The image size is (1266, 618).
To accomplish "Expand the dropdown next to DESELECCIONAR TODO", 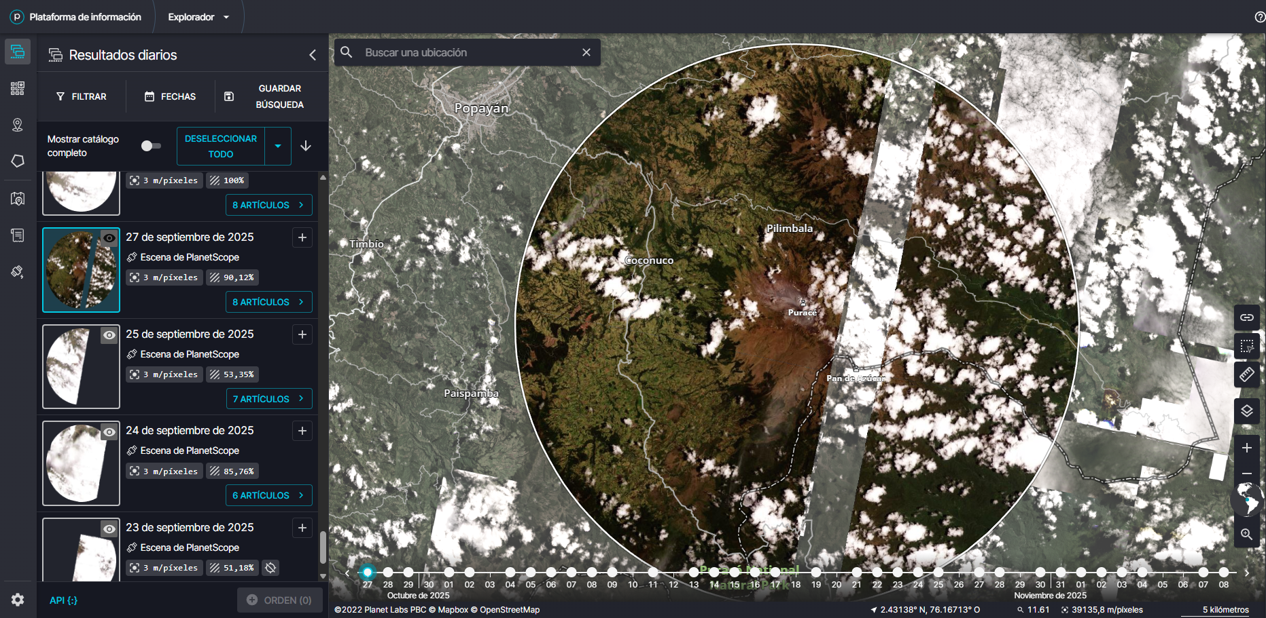I will [x=276, y=145].
